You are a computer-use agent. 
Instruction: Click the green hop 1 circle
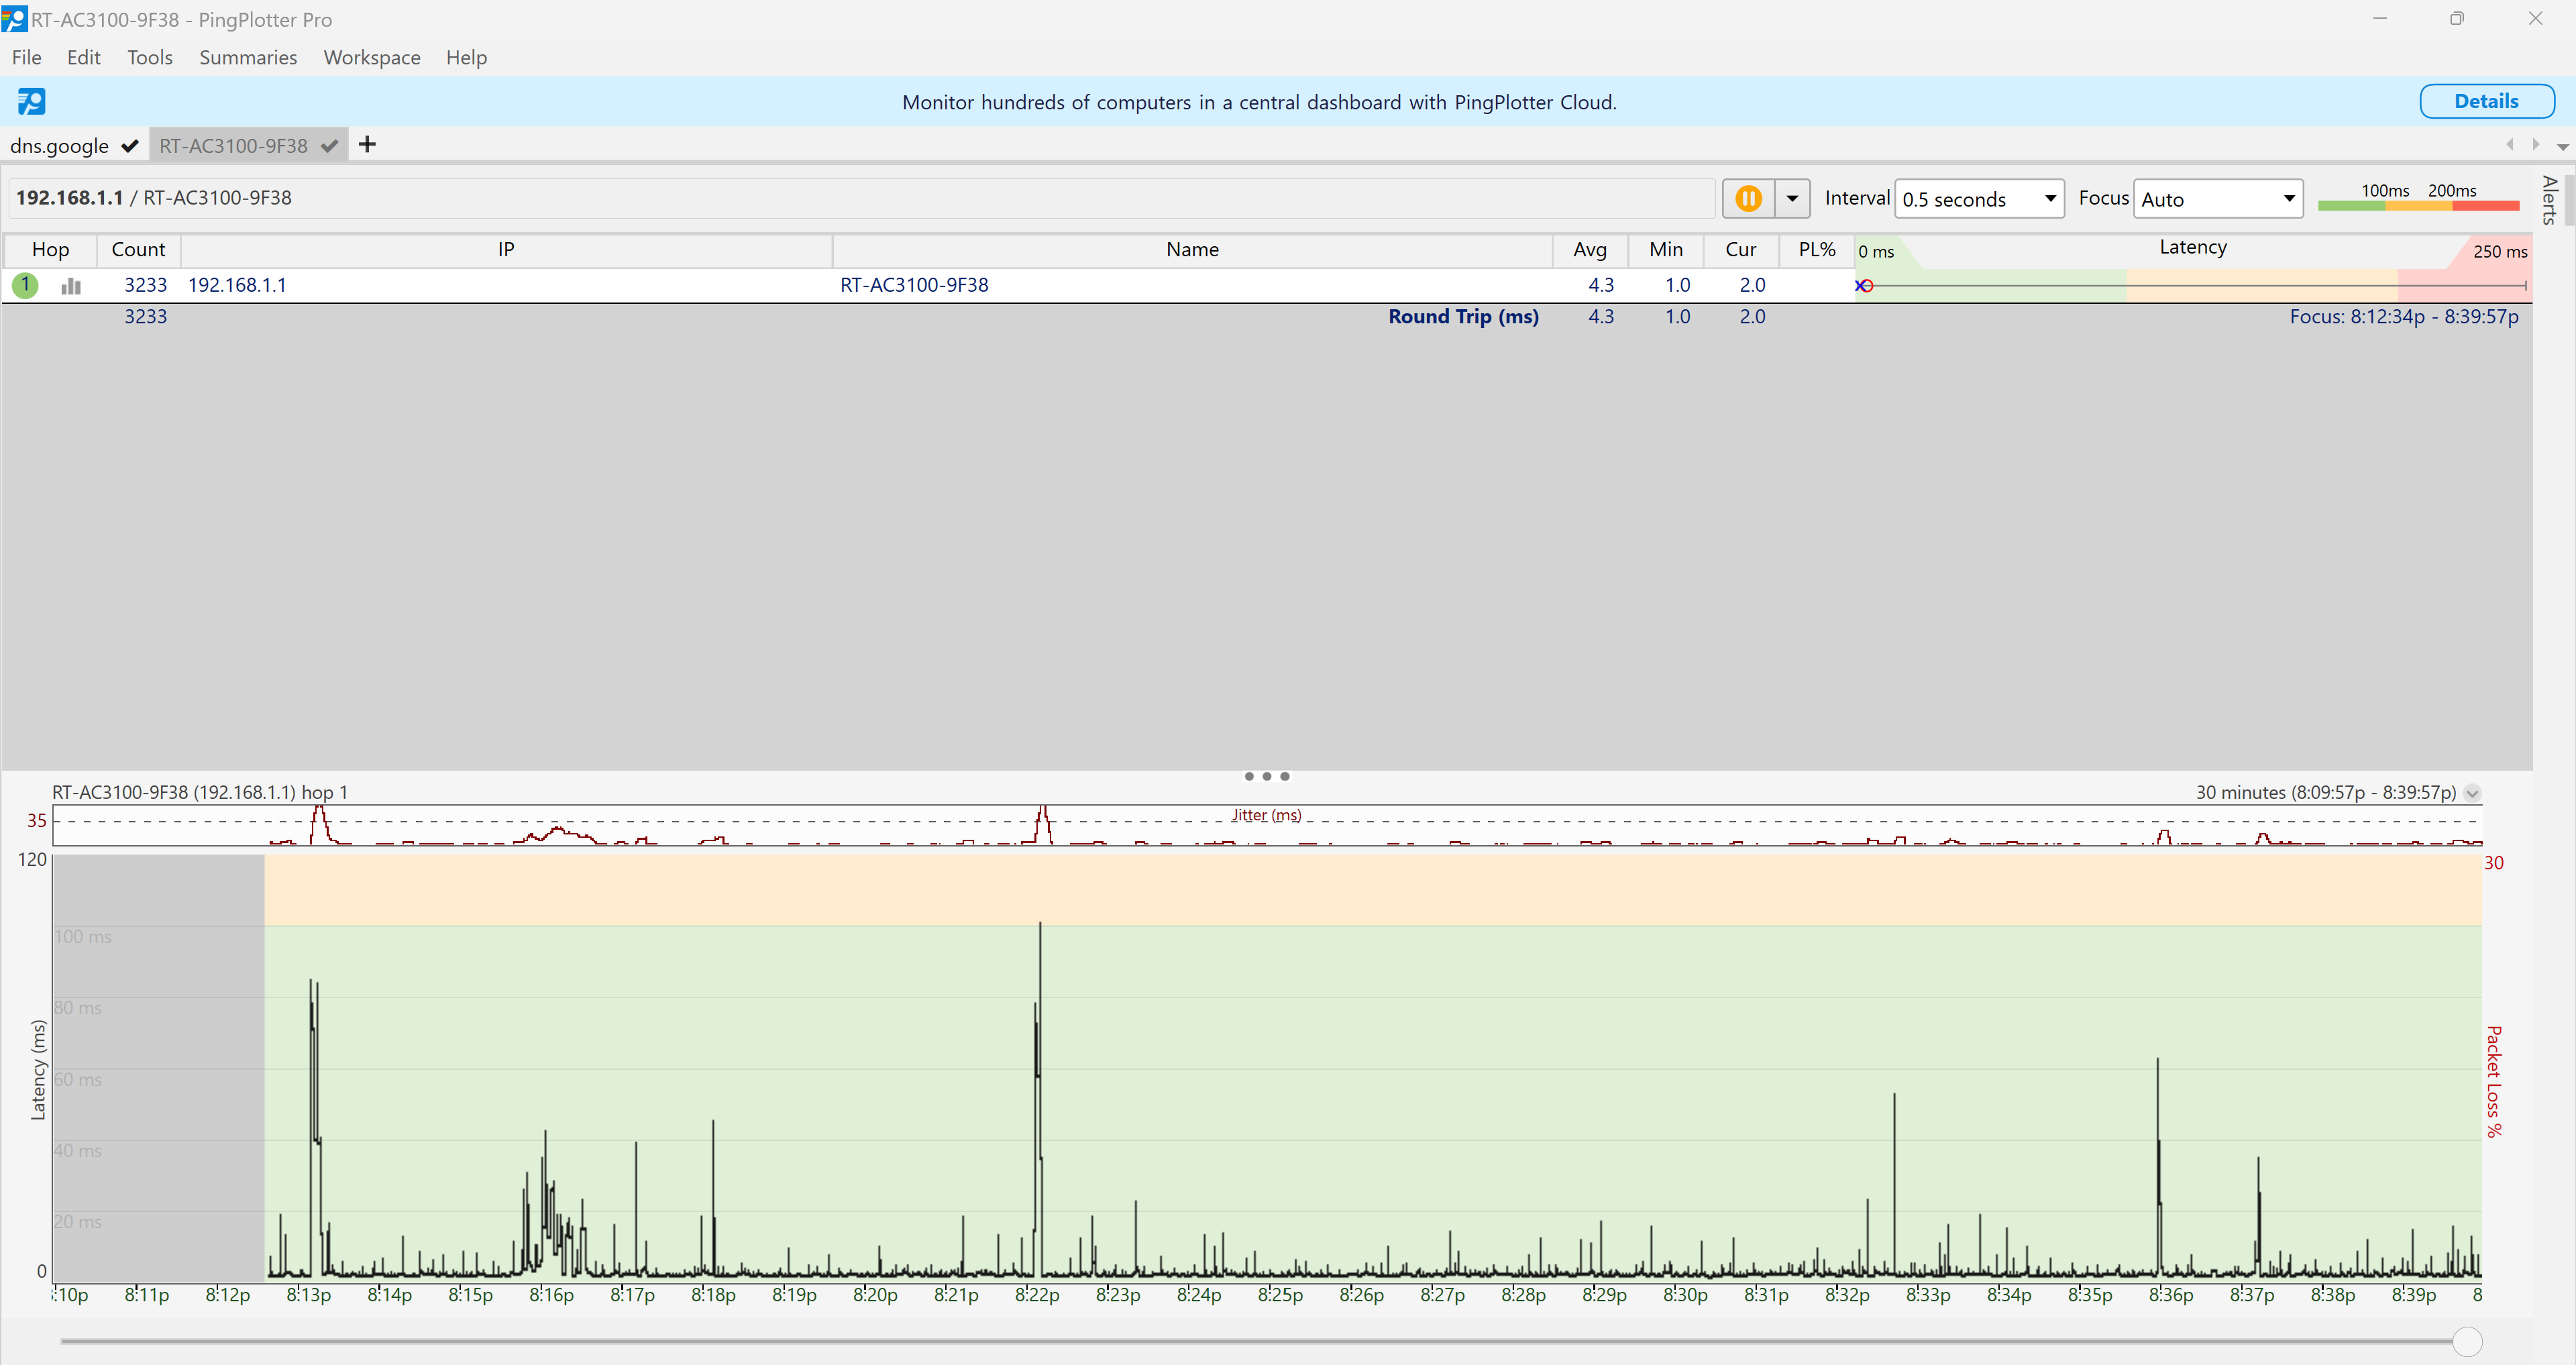pos(25,285)
